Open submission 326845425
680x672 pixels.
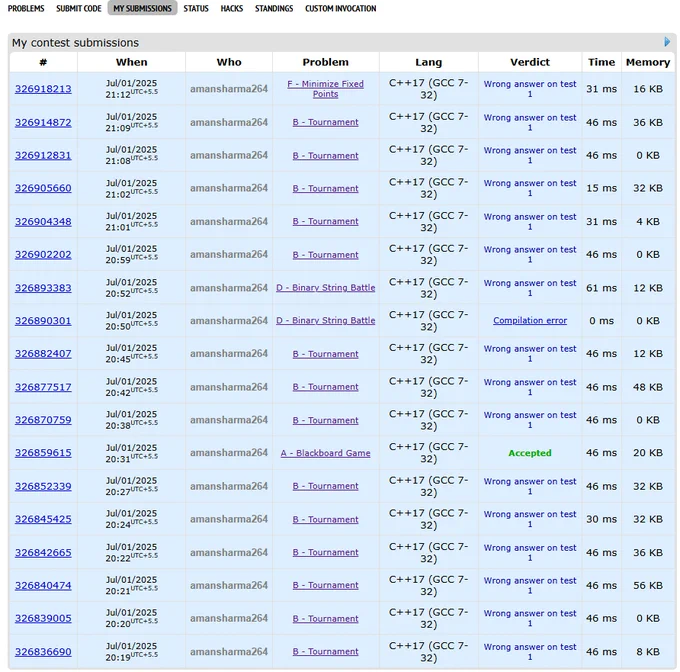(x=43, y=519)
